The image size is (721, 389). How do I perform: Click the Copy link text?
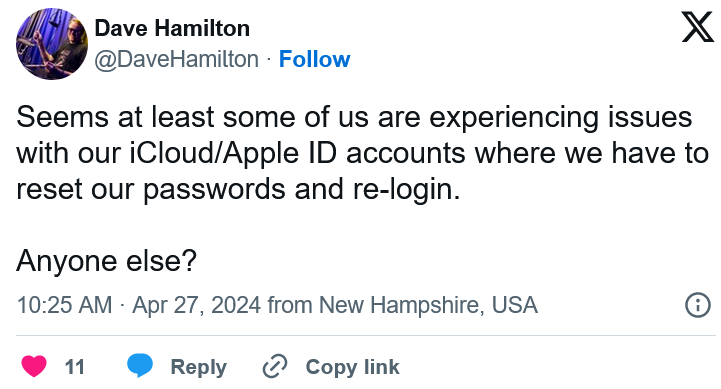coord(352,367)
